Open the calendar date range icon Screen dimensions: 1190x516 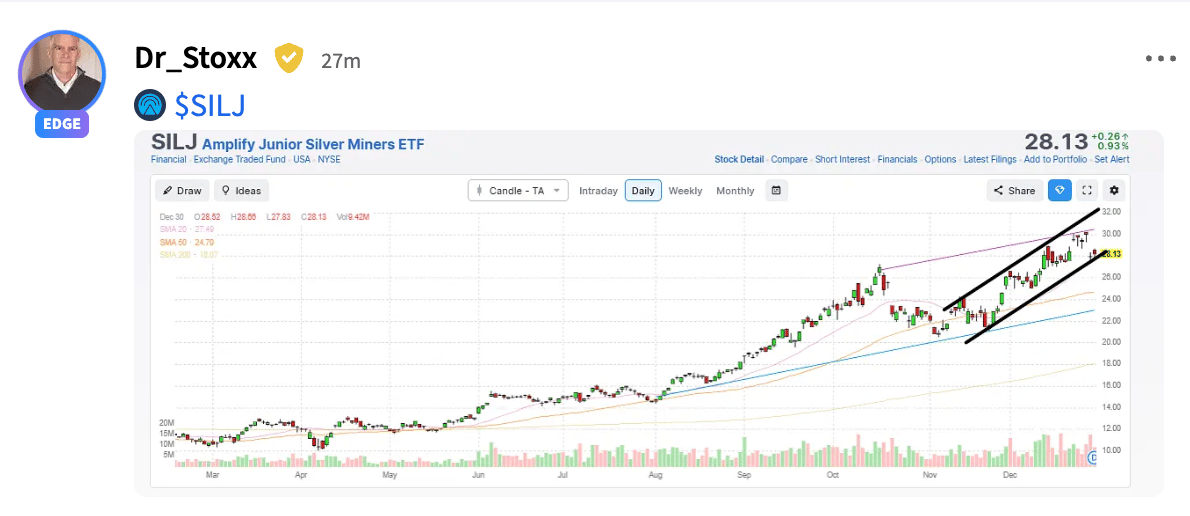776,190
